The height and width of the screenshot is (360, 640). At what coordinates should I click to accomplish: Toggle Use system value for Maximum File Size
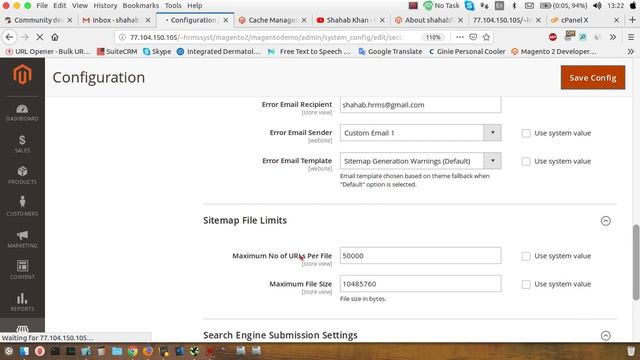pyautogui.click(x=526, y=284)
